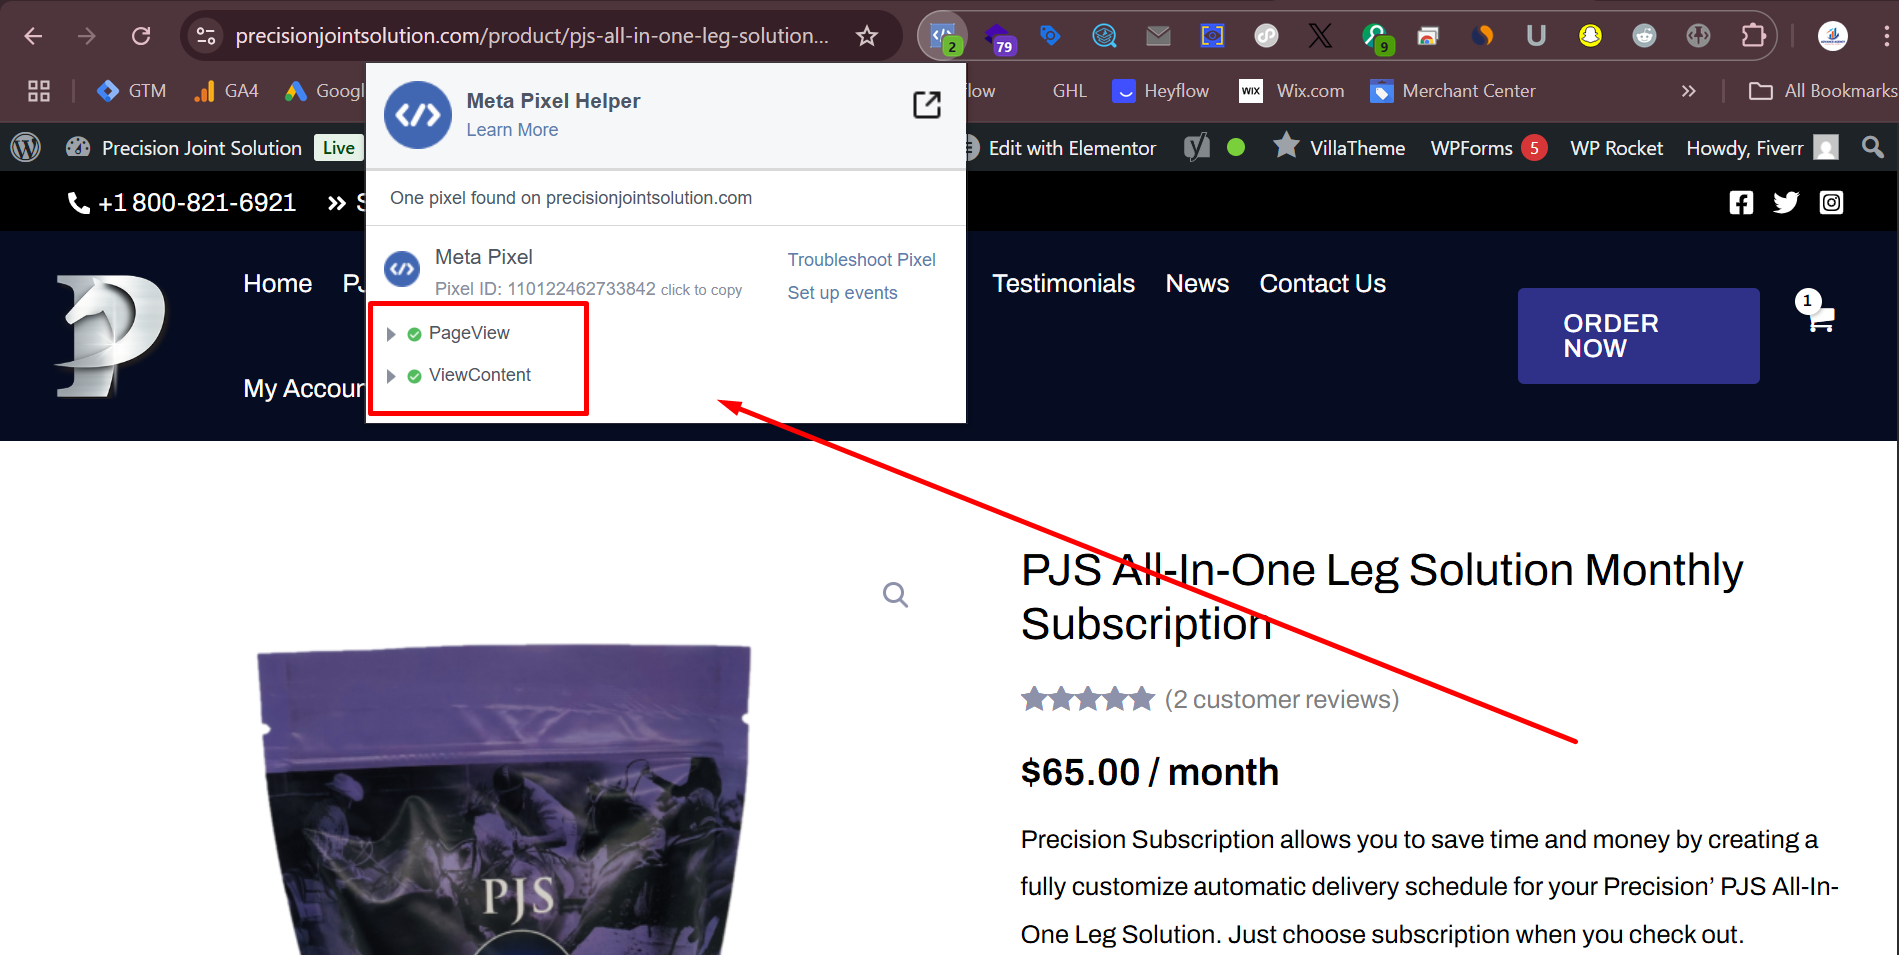The width and height of the screenshot is (1899, 955).
Task: Open the Troubleshoot Pixel link
Action: pos(861,260)
